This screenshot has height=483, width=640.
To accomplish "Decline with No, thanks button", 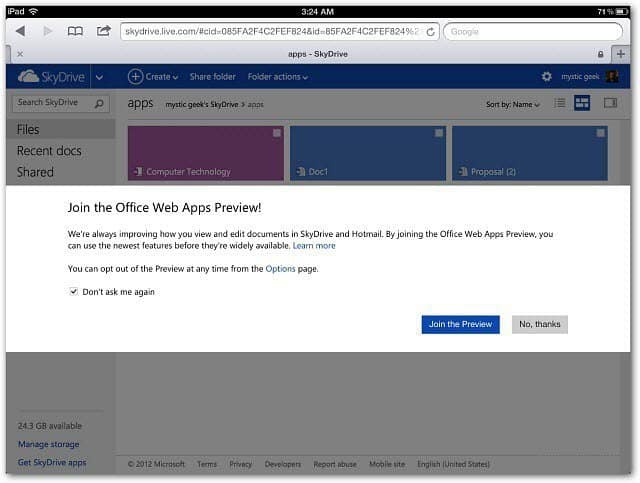I will (540, 324).
